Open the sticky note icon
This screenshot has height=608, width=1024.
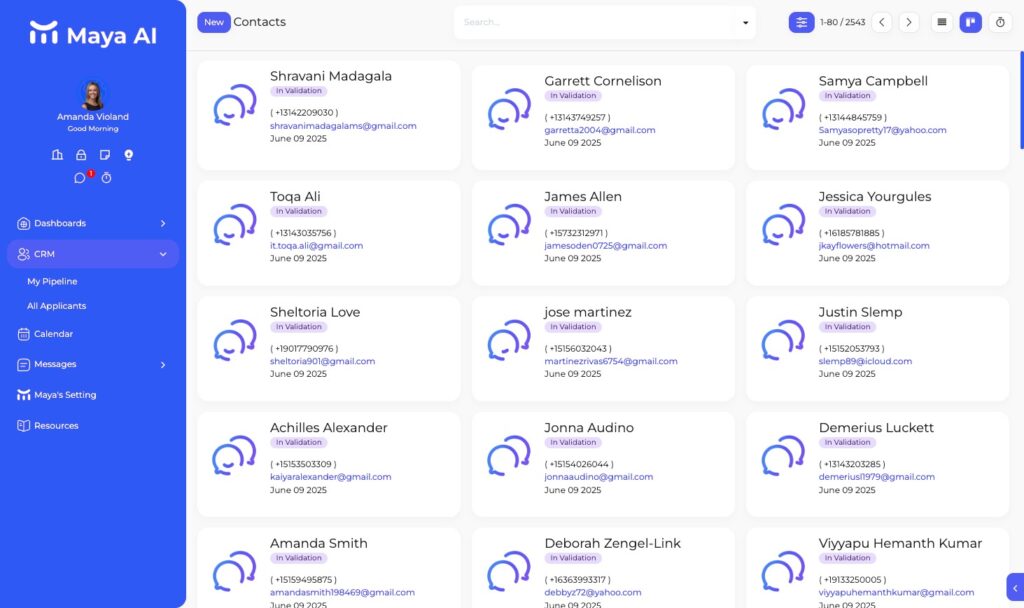pos(104,155)
